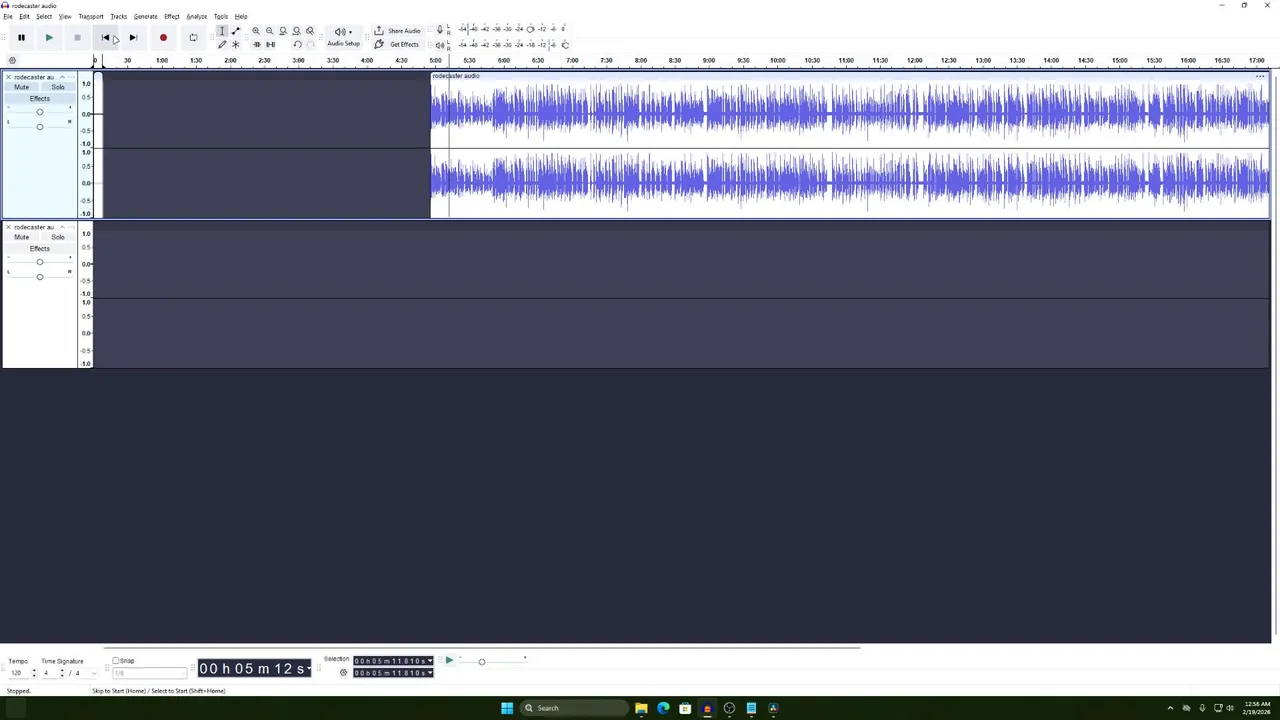This screenshot has height=720, width=1280.
Task: Skip to the start of the project
Action: (x=105, y=38)
